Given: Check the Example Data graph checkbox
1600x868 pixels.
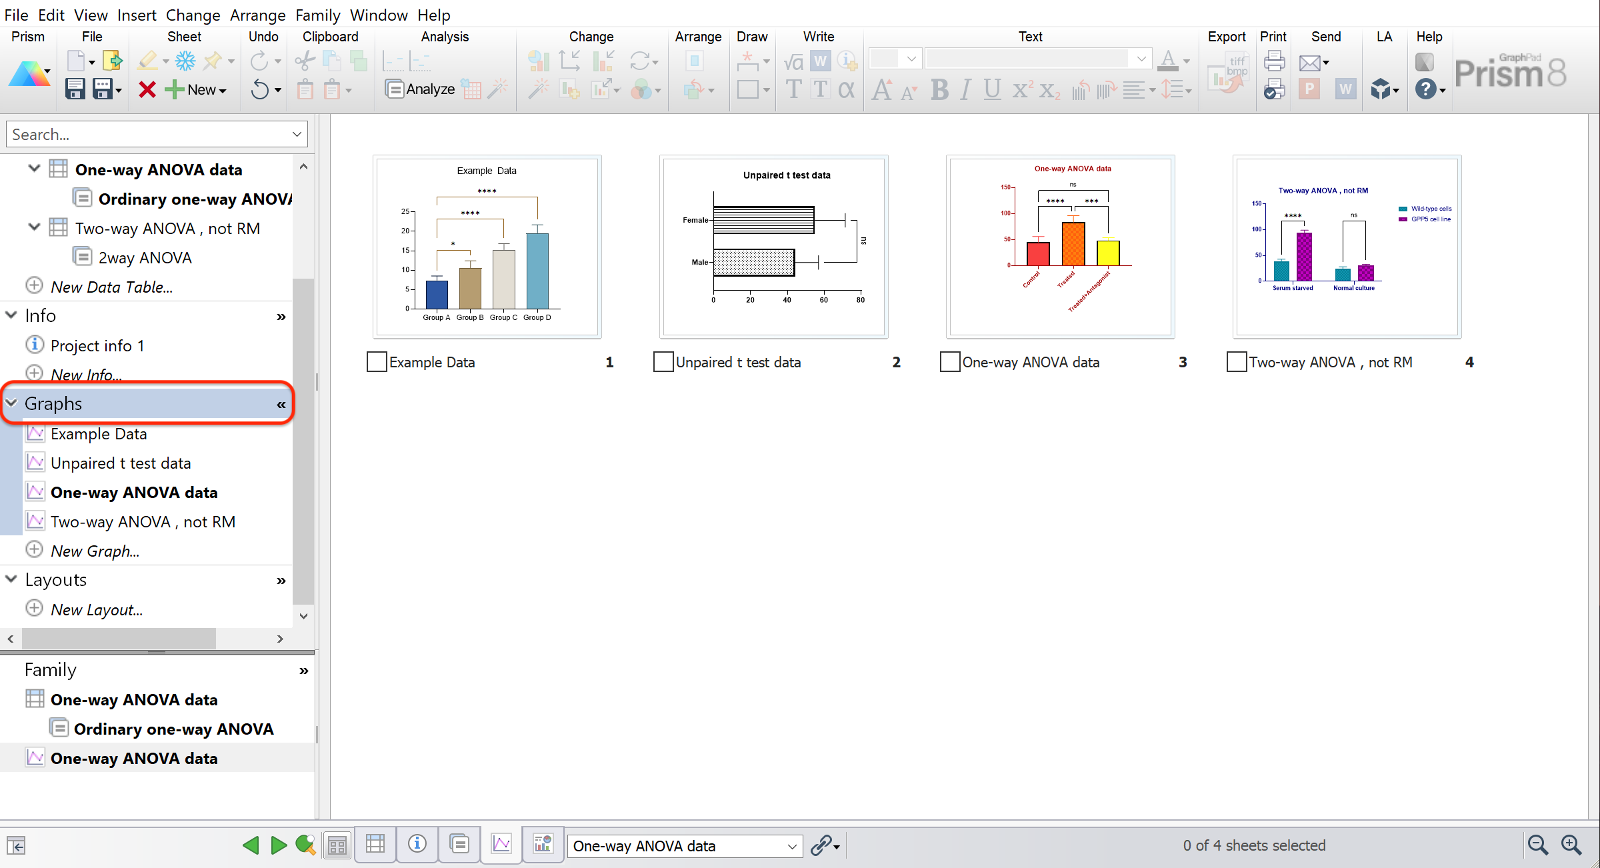Looking at the screenshot, I should coord(377,362).
